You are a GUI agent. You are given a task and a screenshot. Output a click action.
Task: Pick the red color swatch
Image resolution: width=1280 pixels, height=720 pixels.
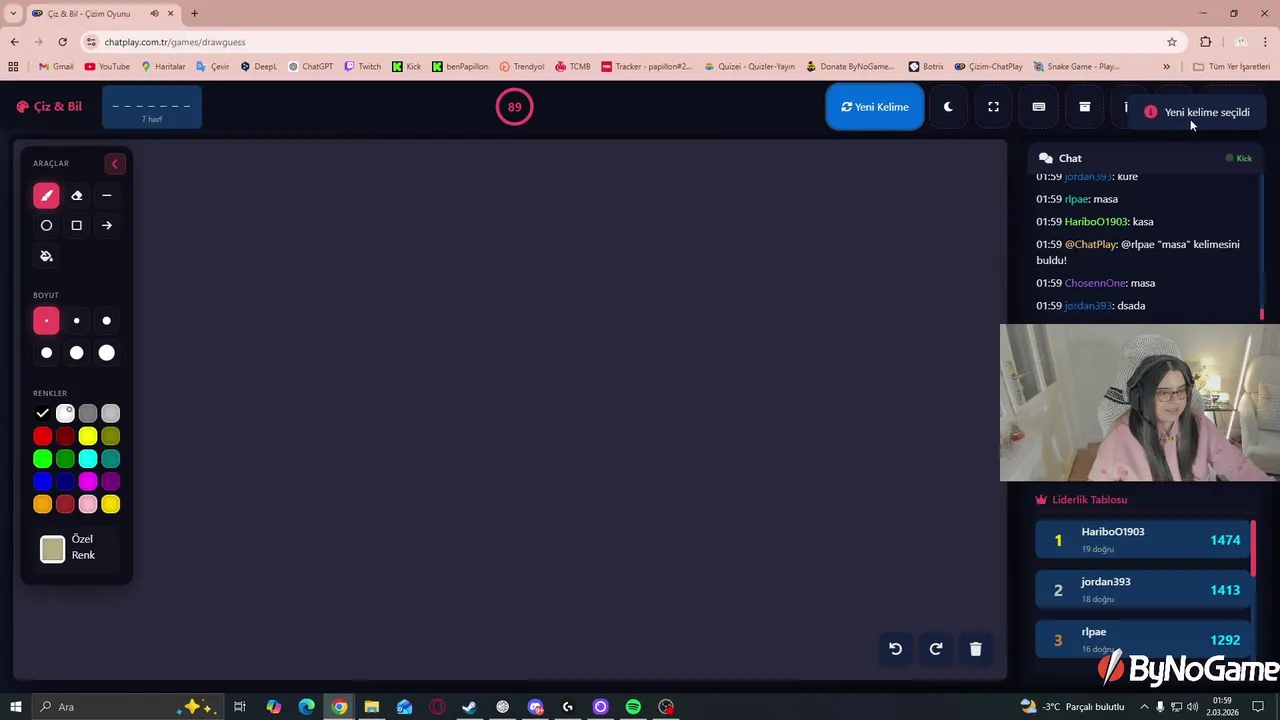tap(42, 436)
